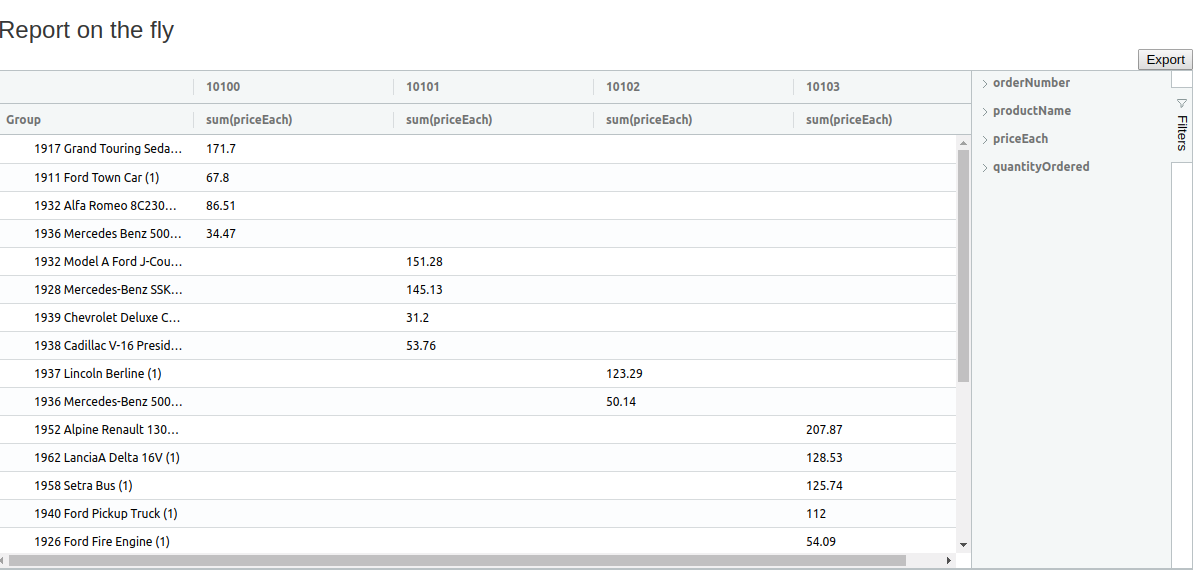1195x579 pixels.
Task: Open the Filters side tab
Action: [1181, 124]
